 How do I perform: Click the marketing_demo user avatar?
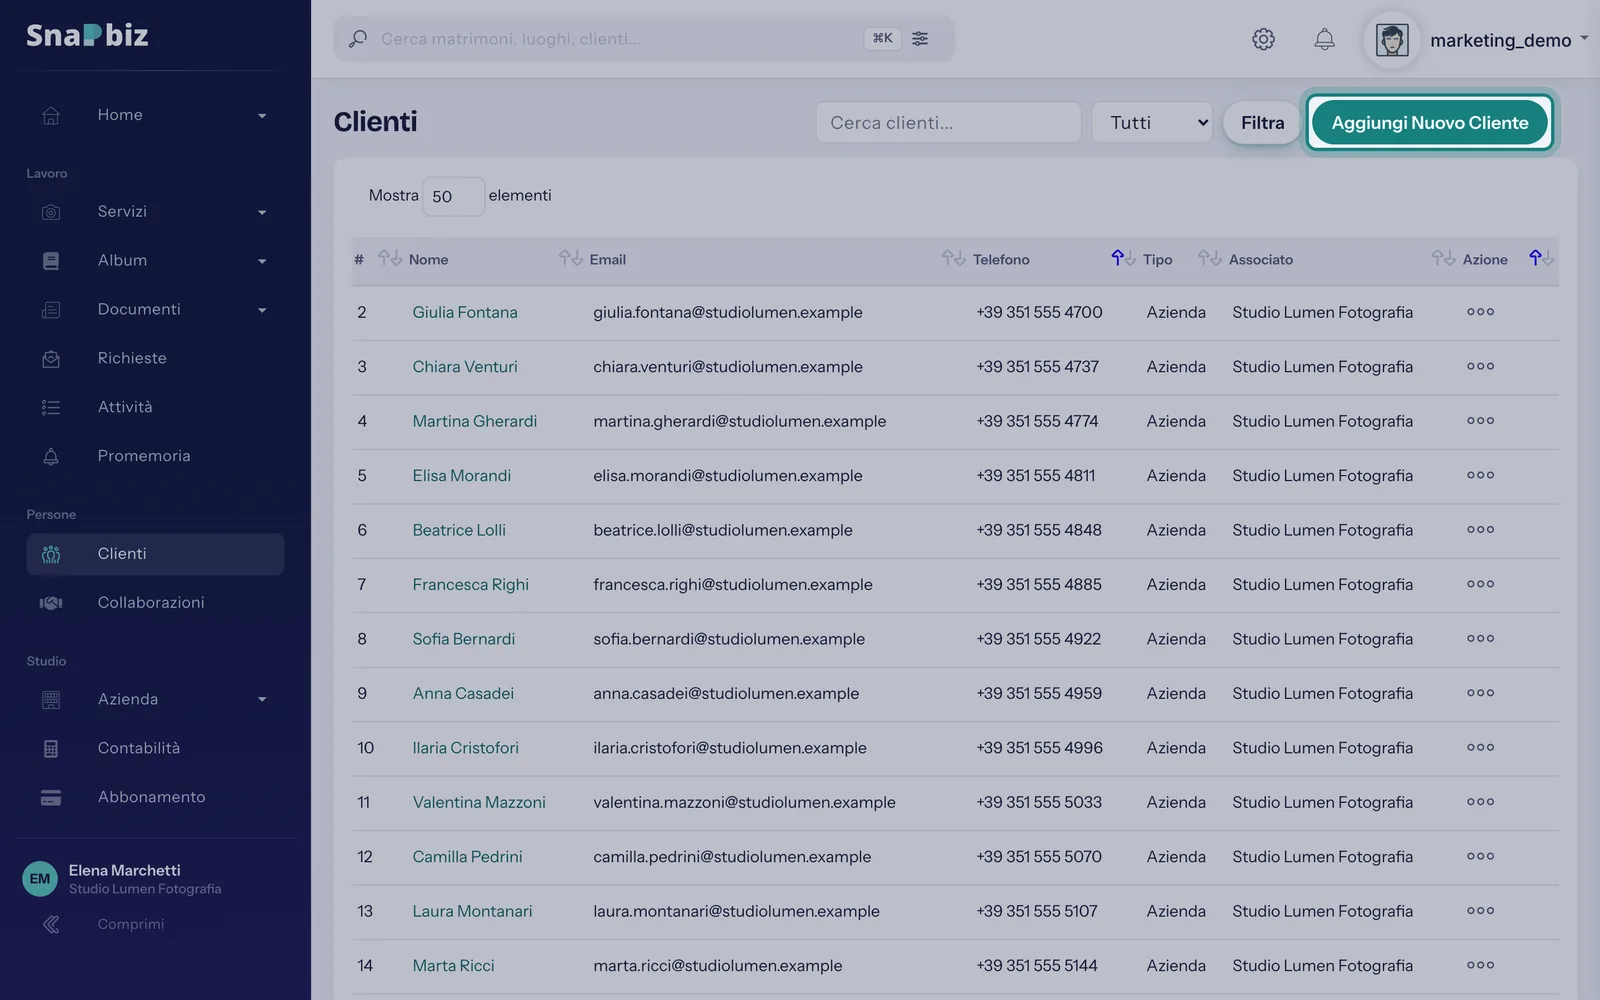[x=1392, y=40]
